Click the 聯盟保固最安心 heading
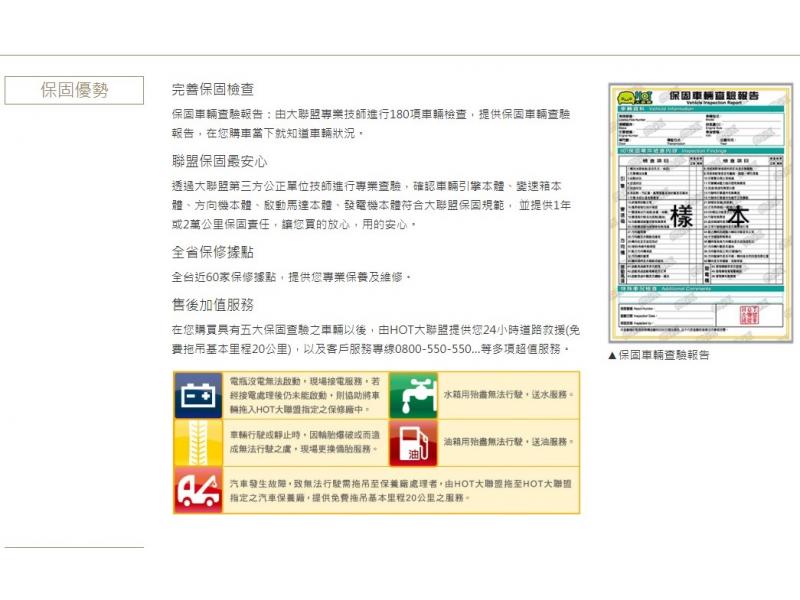 [x=219, y=161]
